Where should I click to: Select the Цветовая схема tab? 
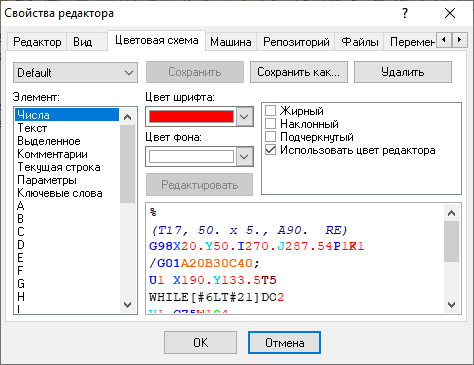(x=157, y=40)
